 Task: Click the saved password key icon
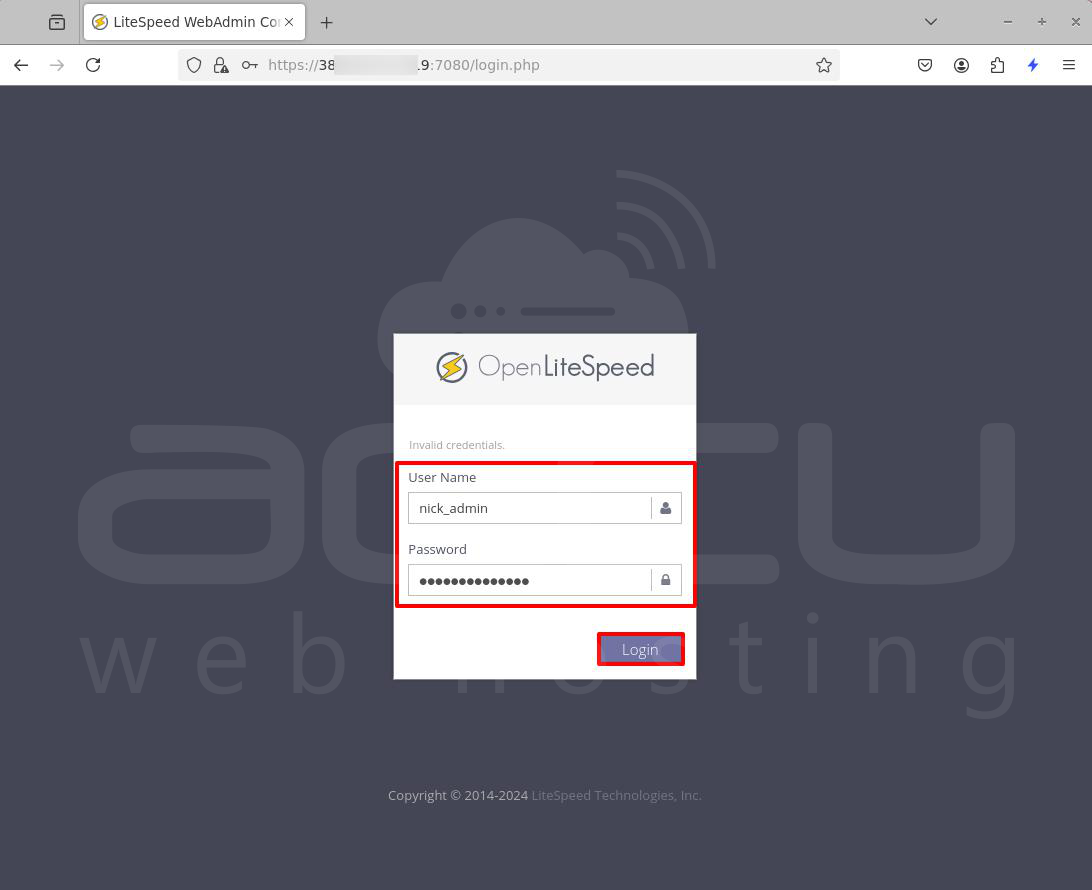(249, 65)
